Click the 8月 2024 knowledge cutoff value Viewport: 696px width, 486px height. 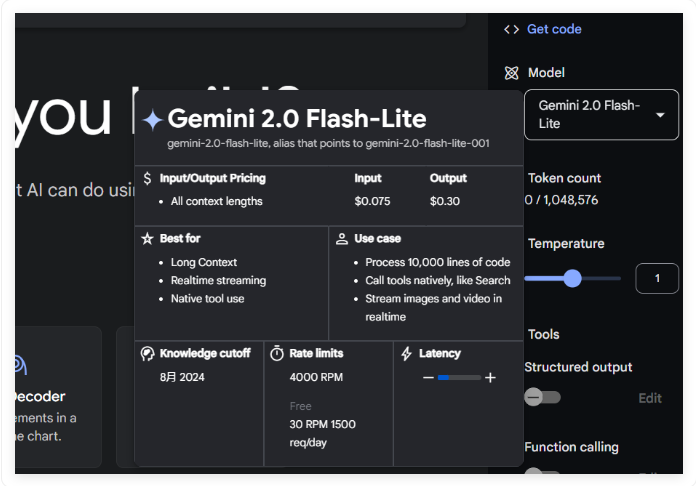point(182,377)
